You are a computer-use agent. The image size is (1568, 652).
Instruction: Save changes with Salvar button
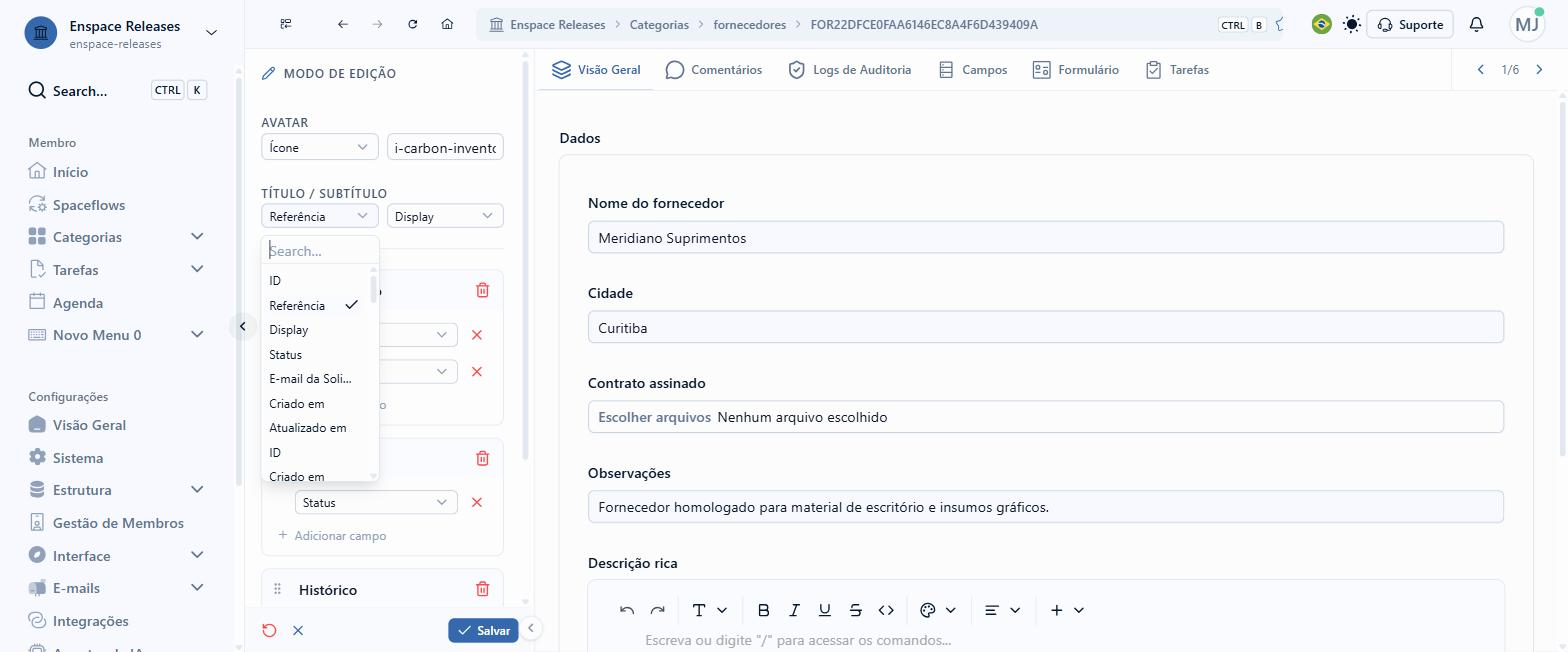483,630
